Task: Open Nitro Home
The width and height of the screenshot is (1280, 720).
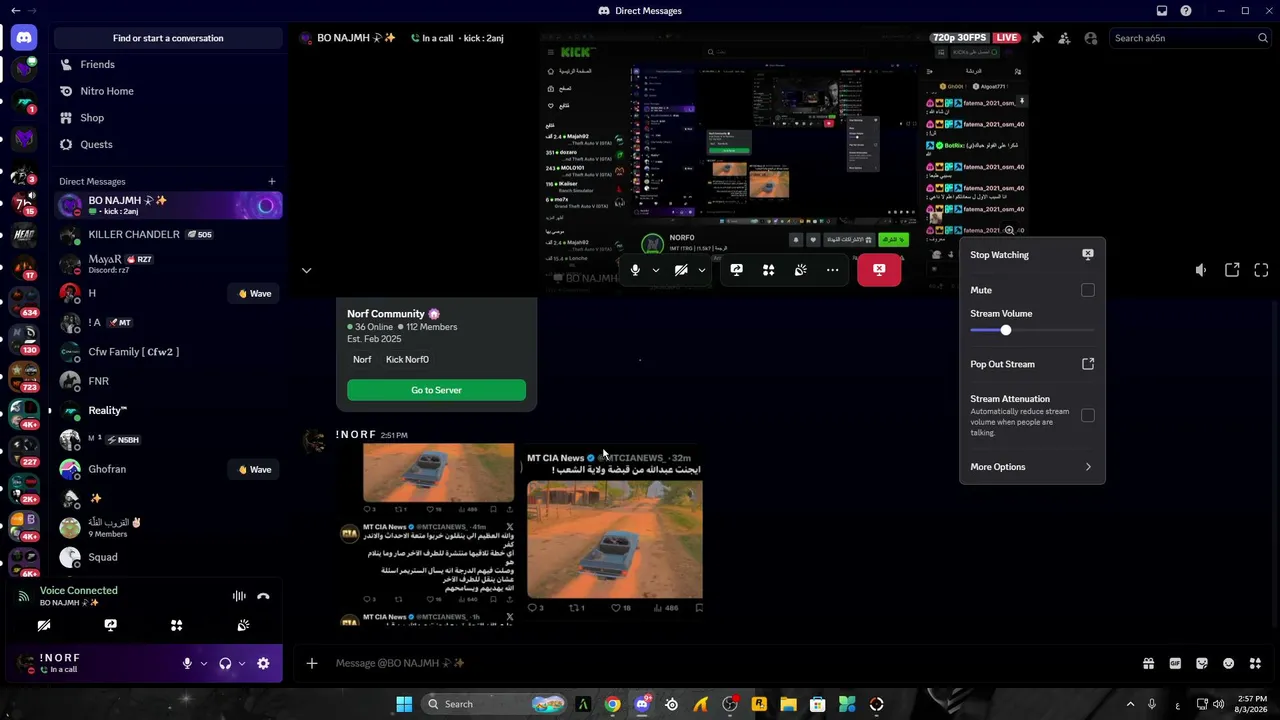Action: (x=168, y=91)
